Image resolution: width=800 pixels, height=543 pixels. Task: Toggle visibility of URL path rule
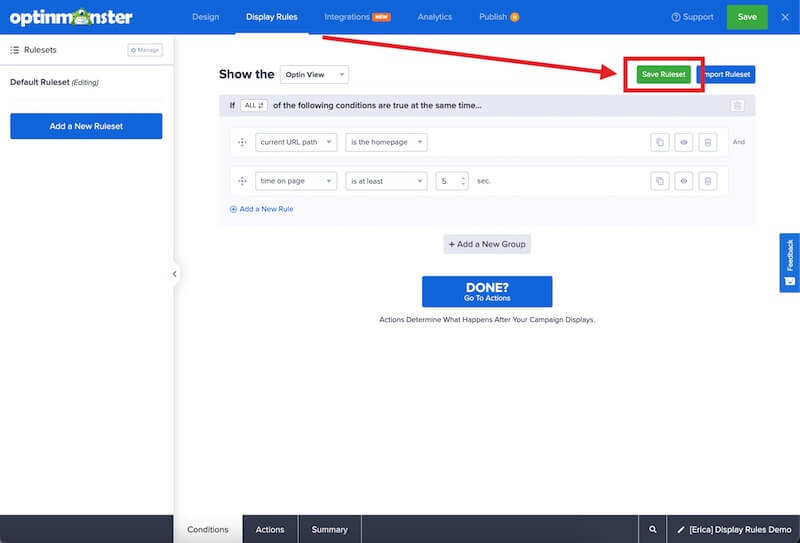pos(684,142)
